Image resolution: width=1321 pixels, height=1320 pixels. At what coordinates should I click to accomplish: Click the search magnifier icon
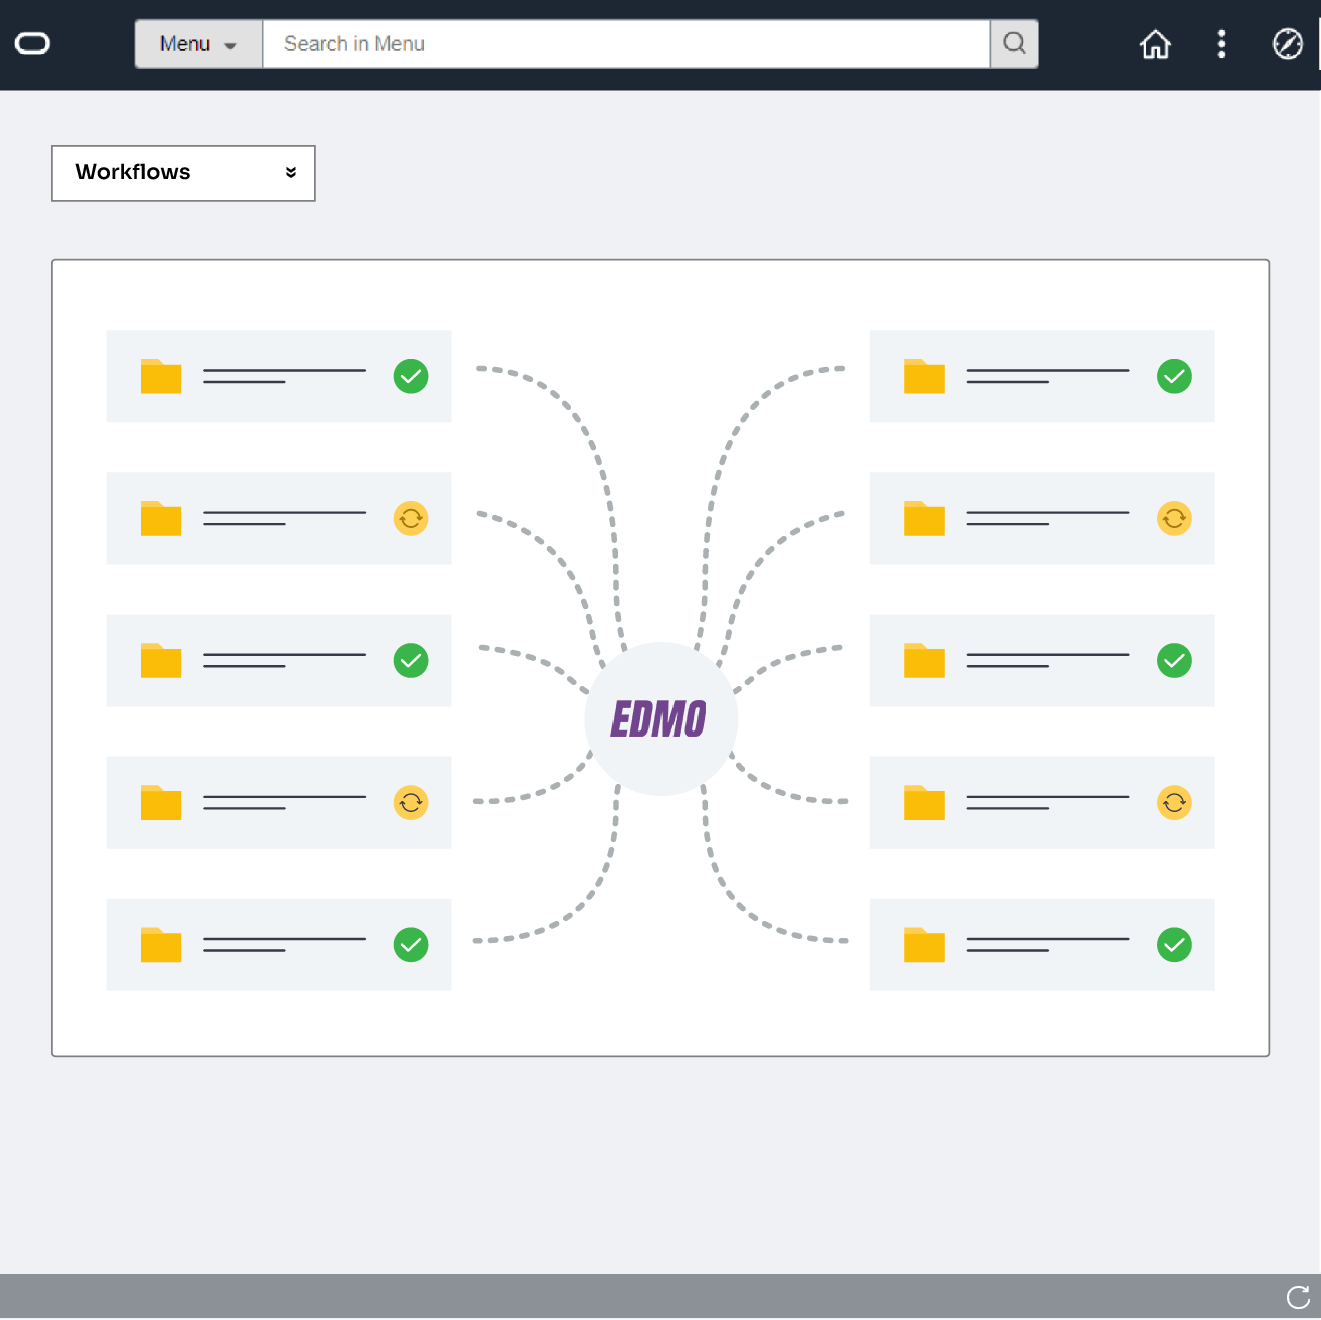click(1014, 43)
